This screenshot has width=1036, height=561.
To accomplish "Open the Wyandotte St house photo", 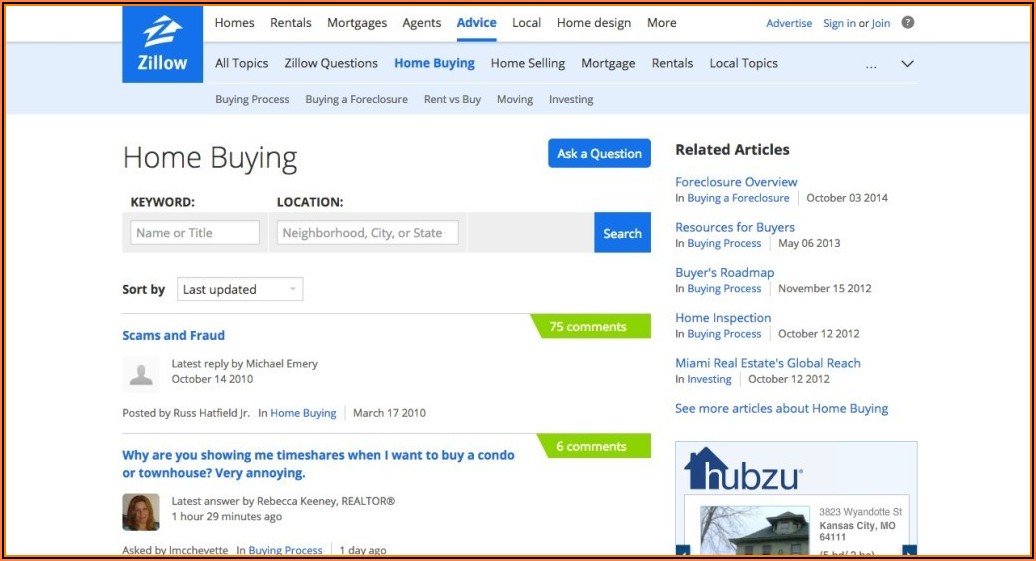I will pyautogui.click(x=755, y=531).
